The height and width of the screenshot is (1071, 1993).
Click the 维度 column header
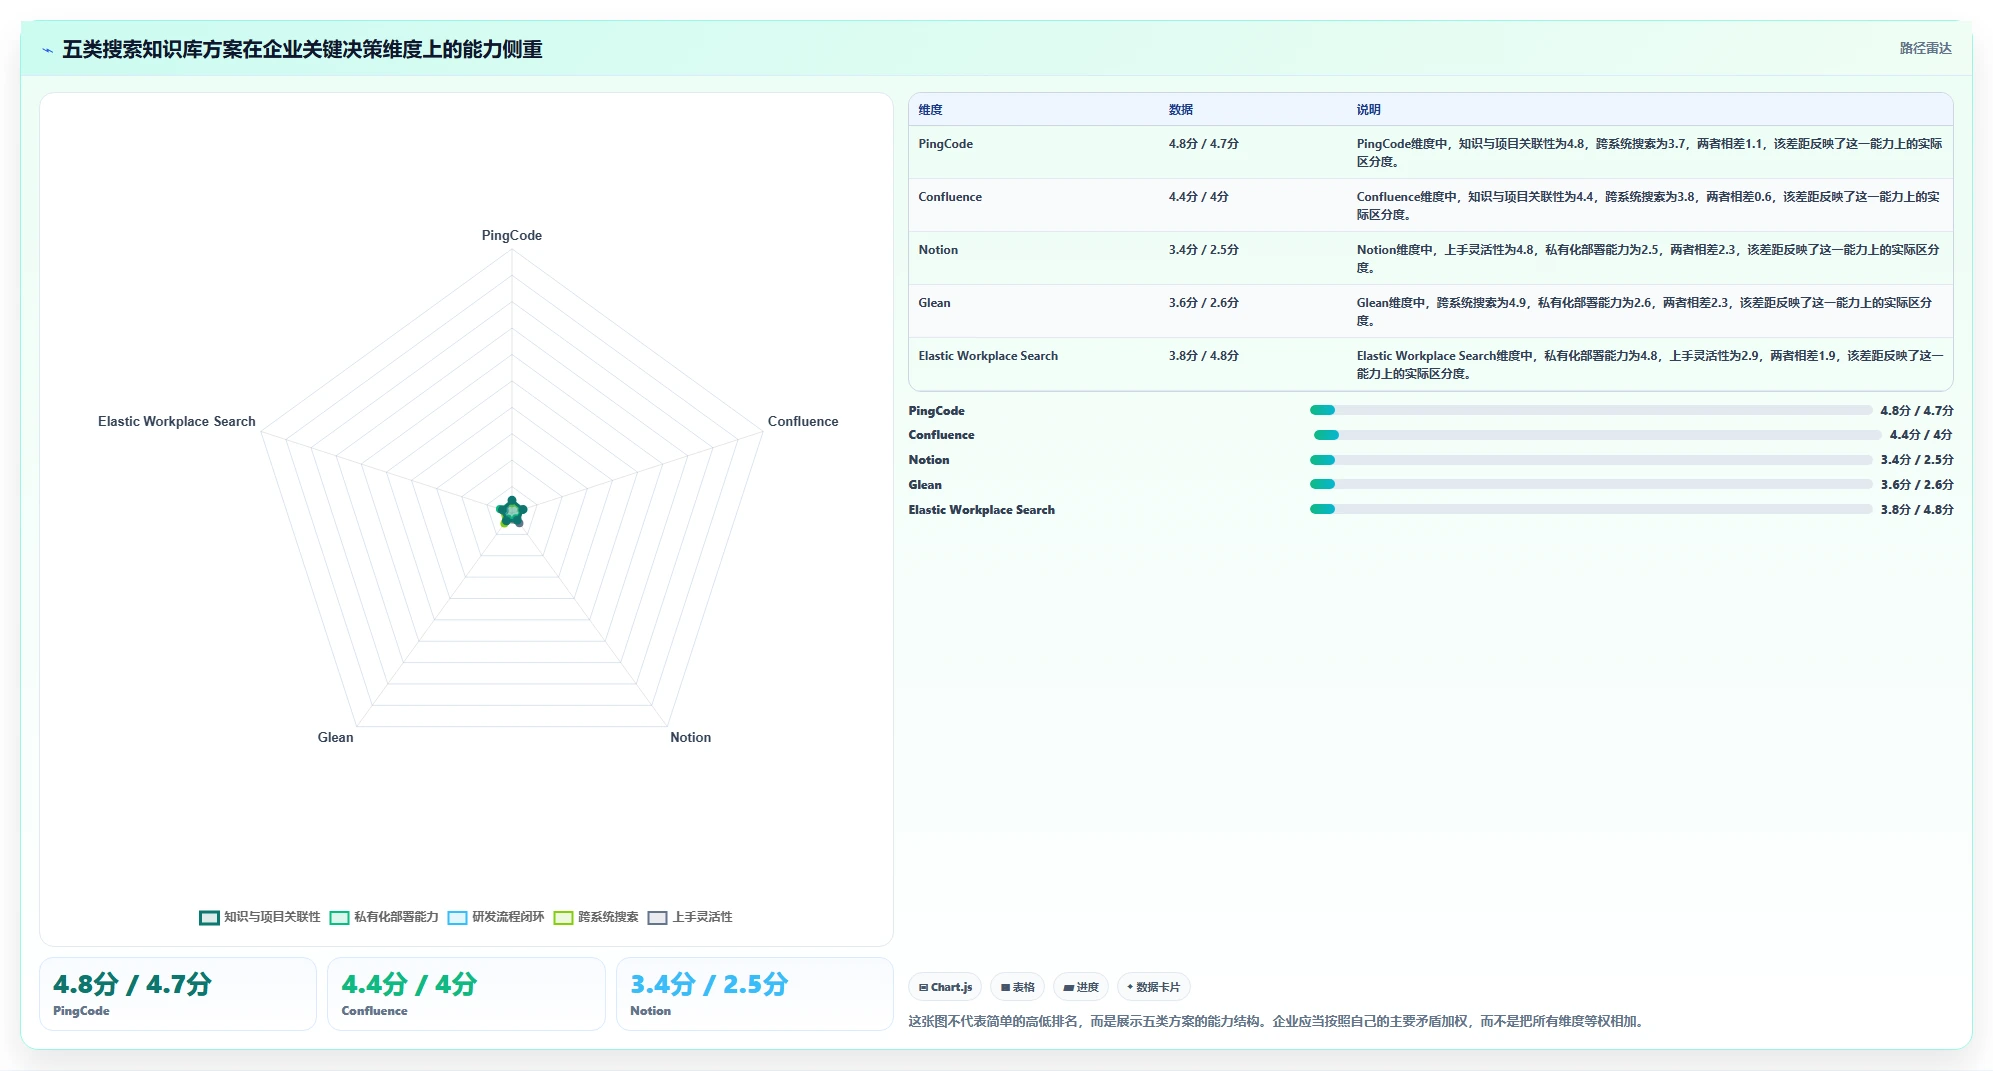tap(931, 110)
